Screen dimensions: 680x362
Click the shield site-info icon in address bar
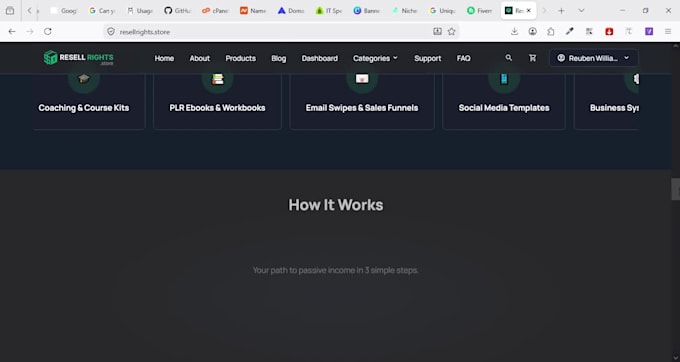(111, 32)
